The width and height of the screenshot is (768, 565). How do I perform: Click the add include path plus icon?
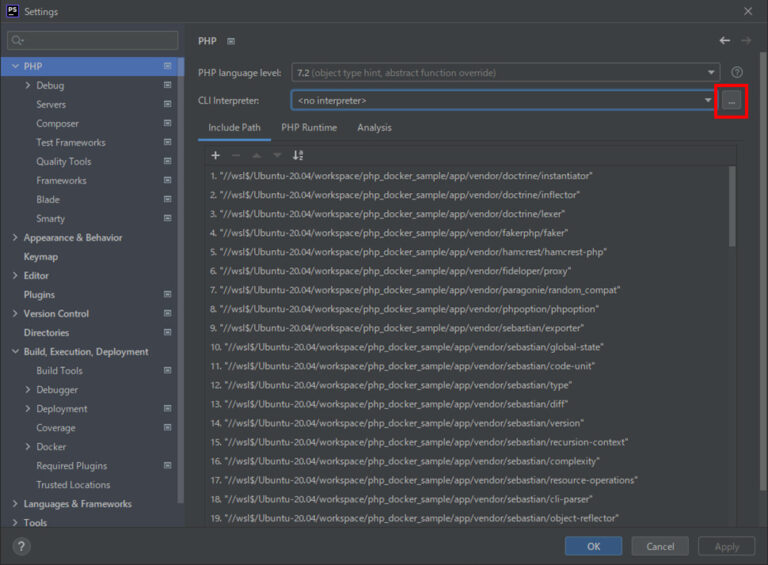pyautogui.click(x=215, y=155)
